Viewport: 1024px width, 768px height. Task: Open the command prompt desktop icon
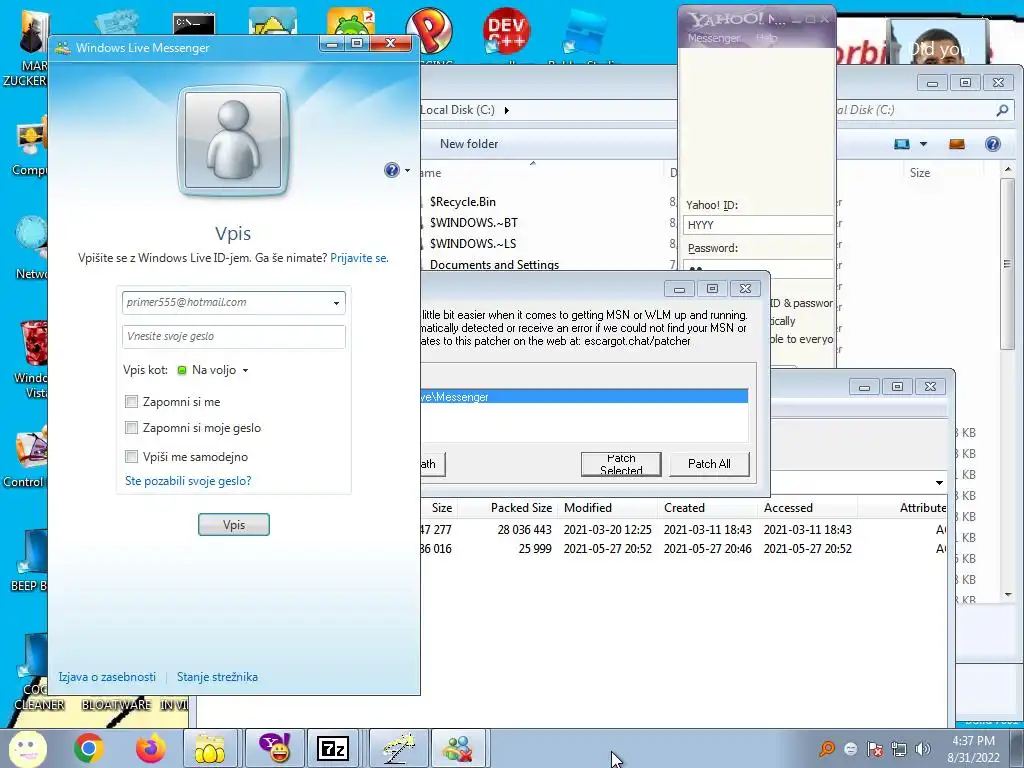[194, 25]
